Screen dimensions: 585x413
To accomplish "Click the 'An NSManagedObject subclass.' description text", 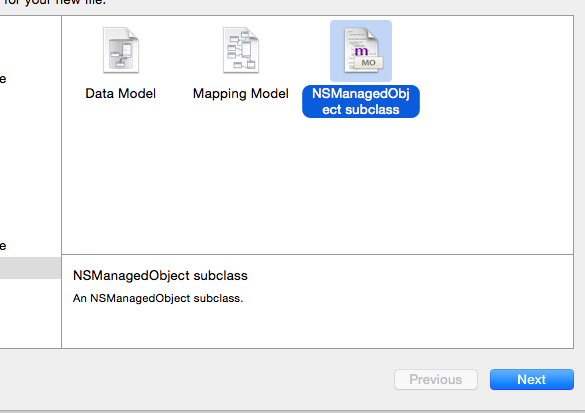I will tap(158, 298).
